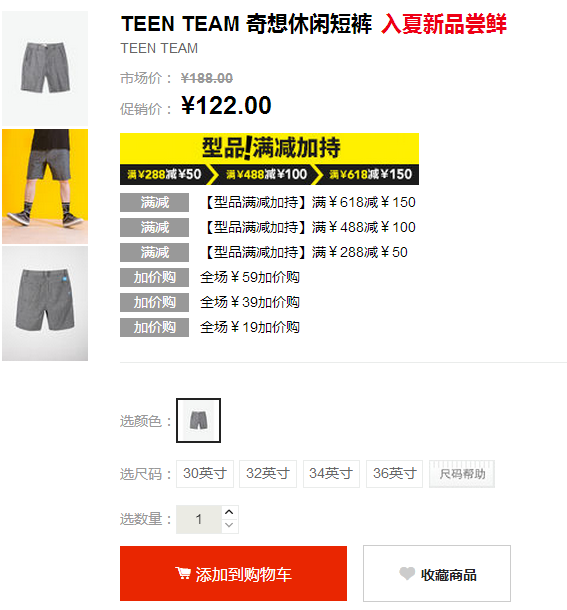This screenshot has height=610, width=567.
Task: Open the 全场￥59加价购 offer
Action: 250,277
